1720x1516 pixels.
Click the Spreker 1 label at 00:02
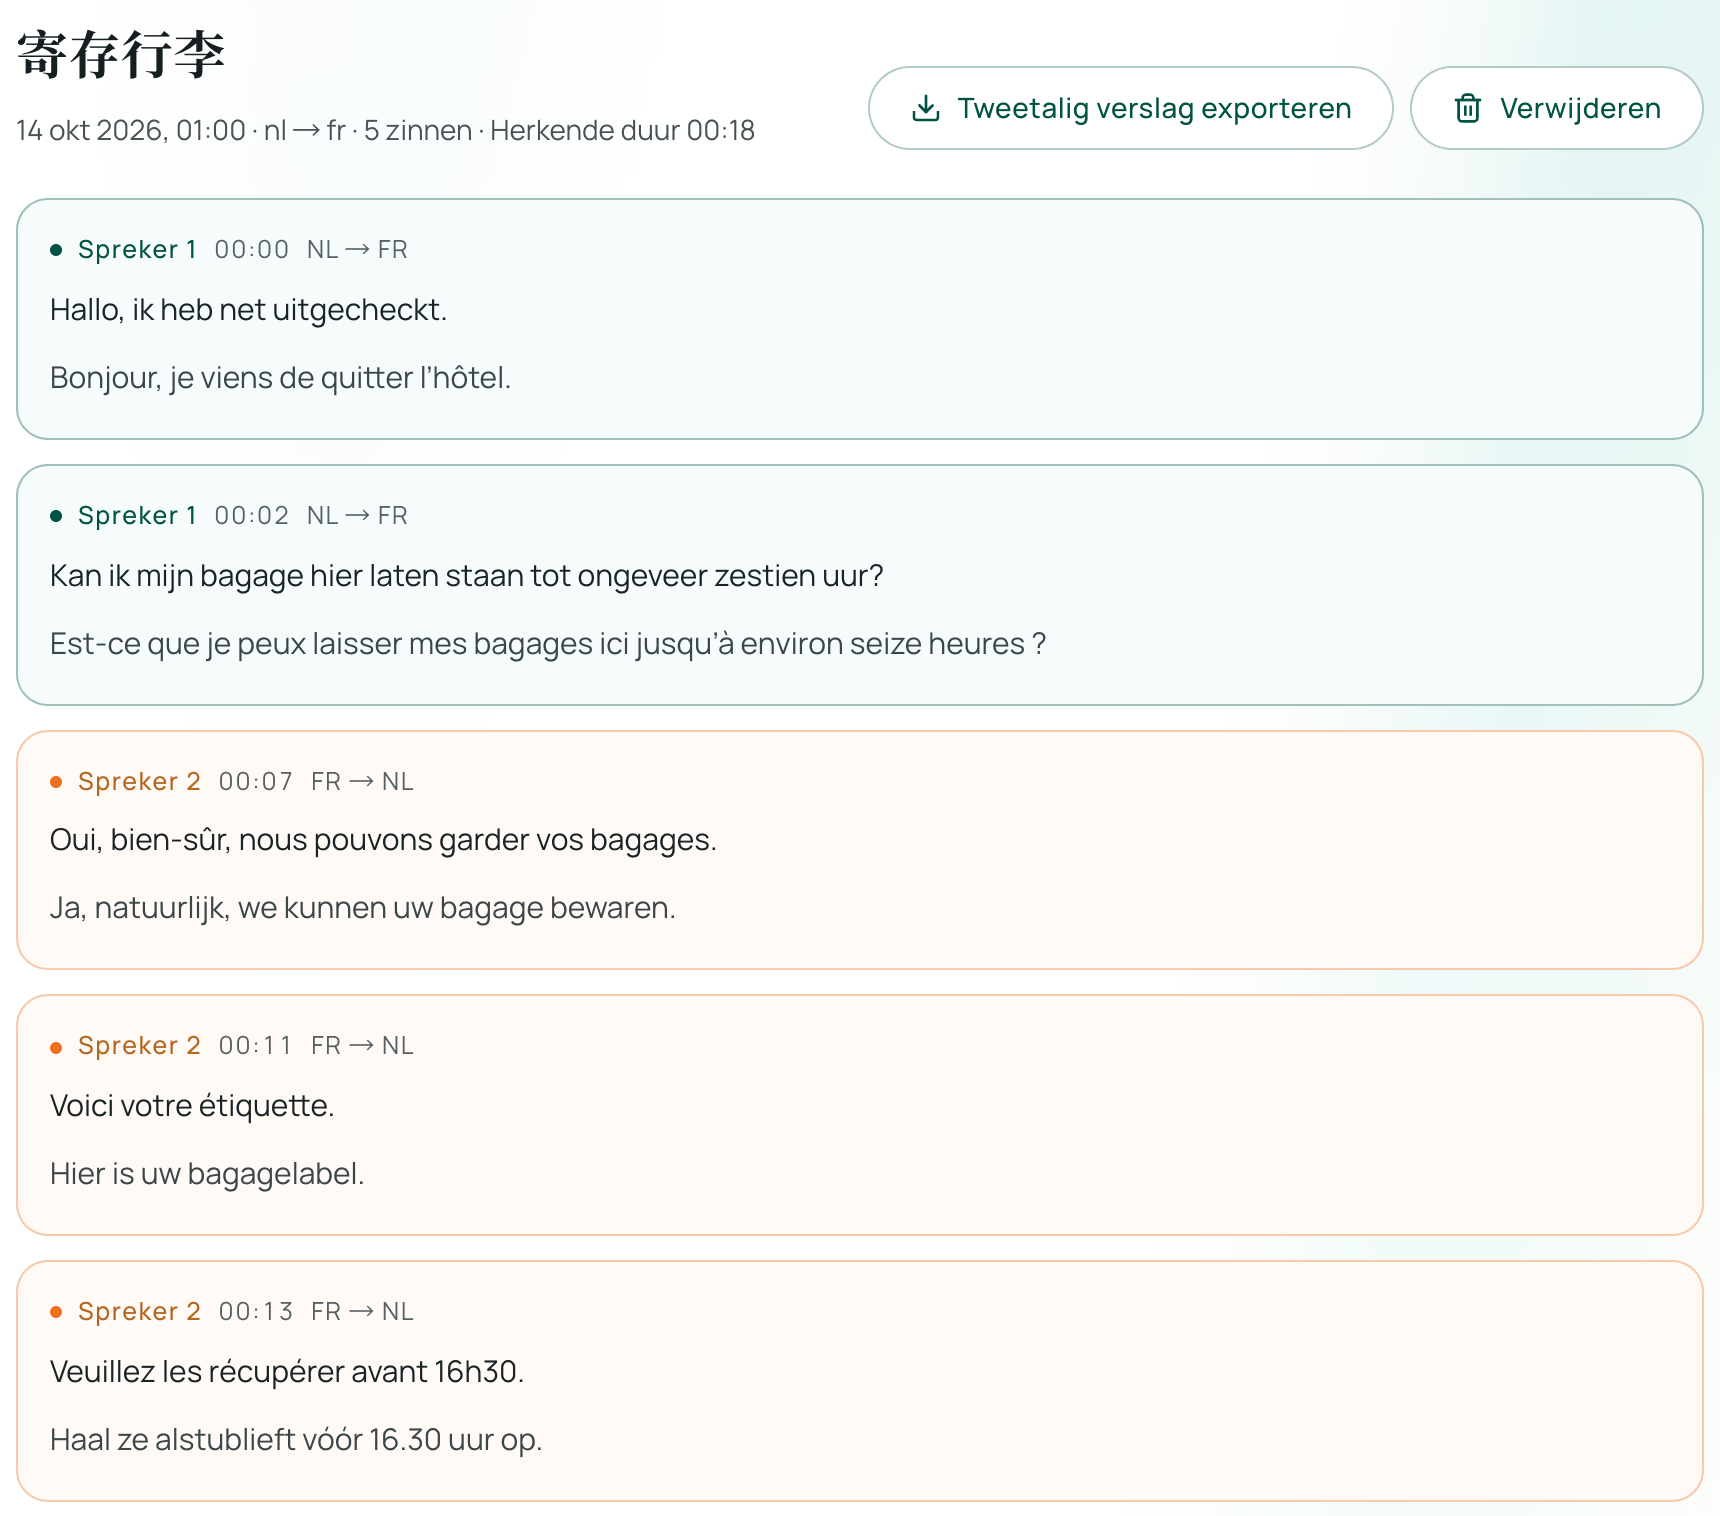pyautogui.click(x=137, y=516)
